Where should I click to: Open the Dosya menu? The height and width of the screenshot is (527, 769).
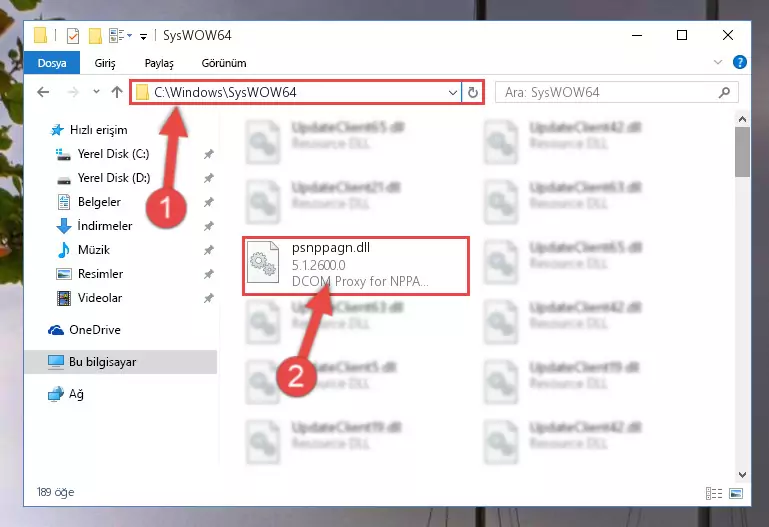pos(52,63)
